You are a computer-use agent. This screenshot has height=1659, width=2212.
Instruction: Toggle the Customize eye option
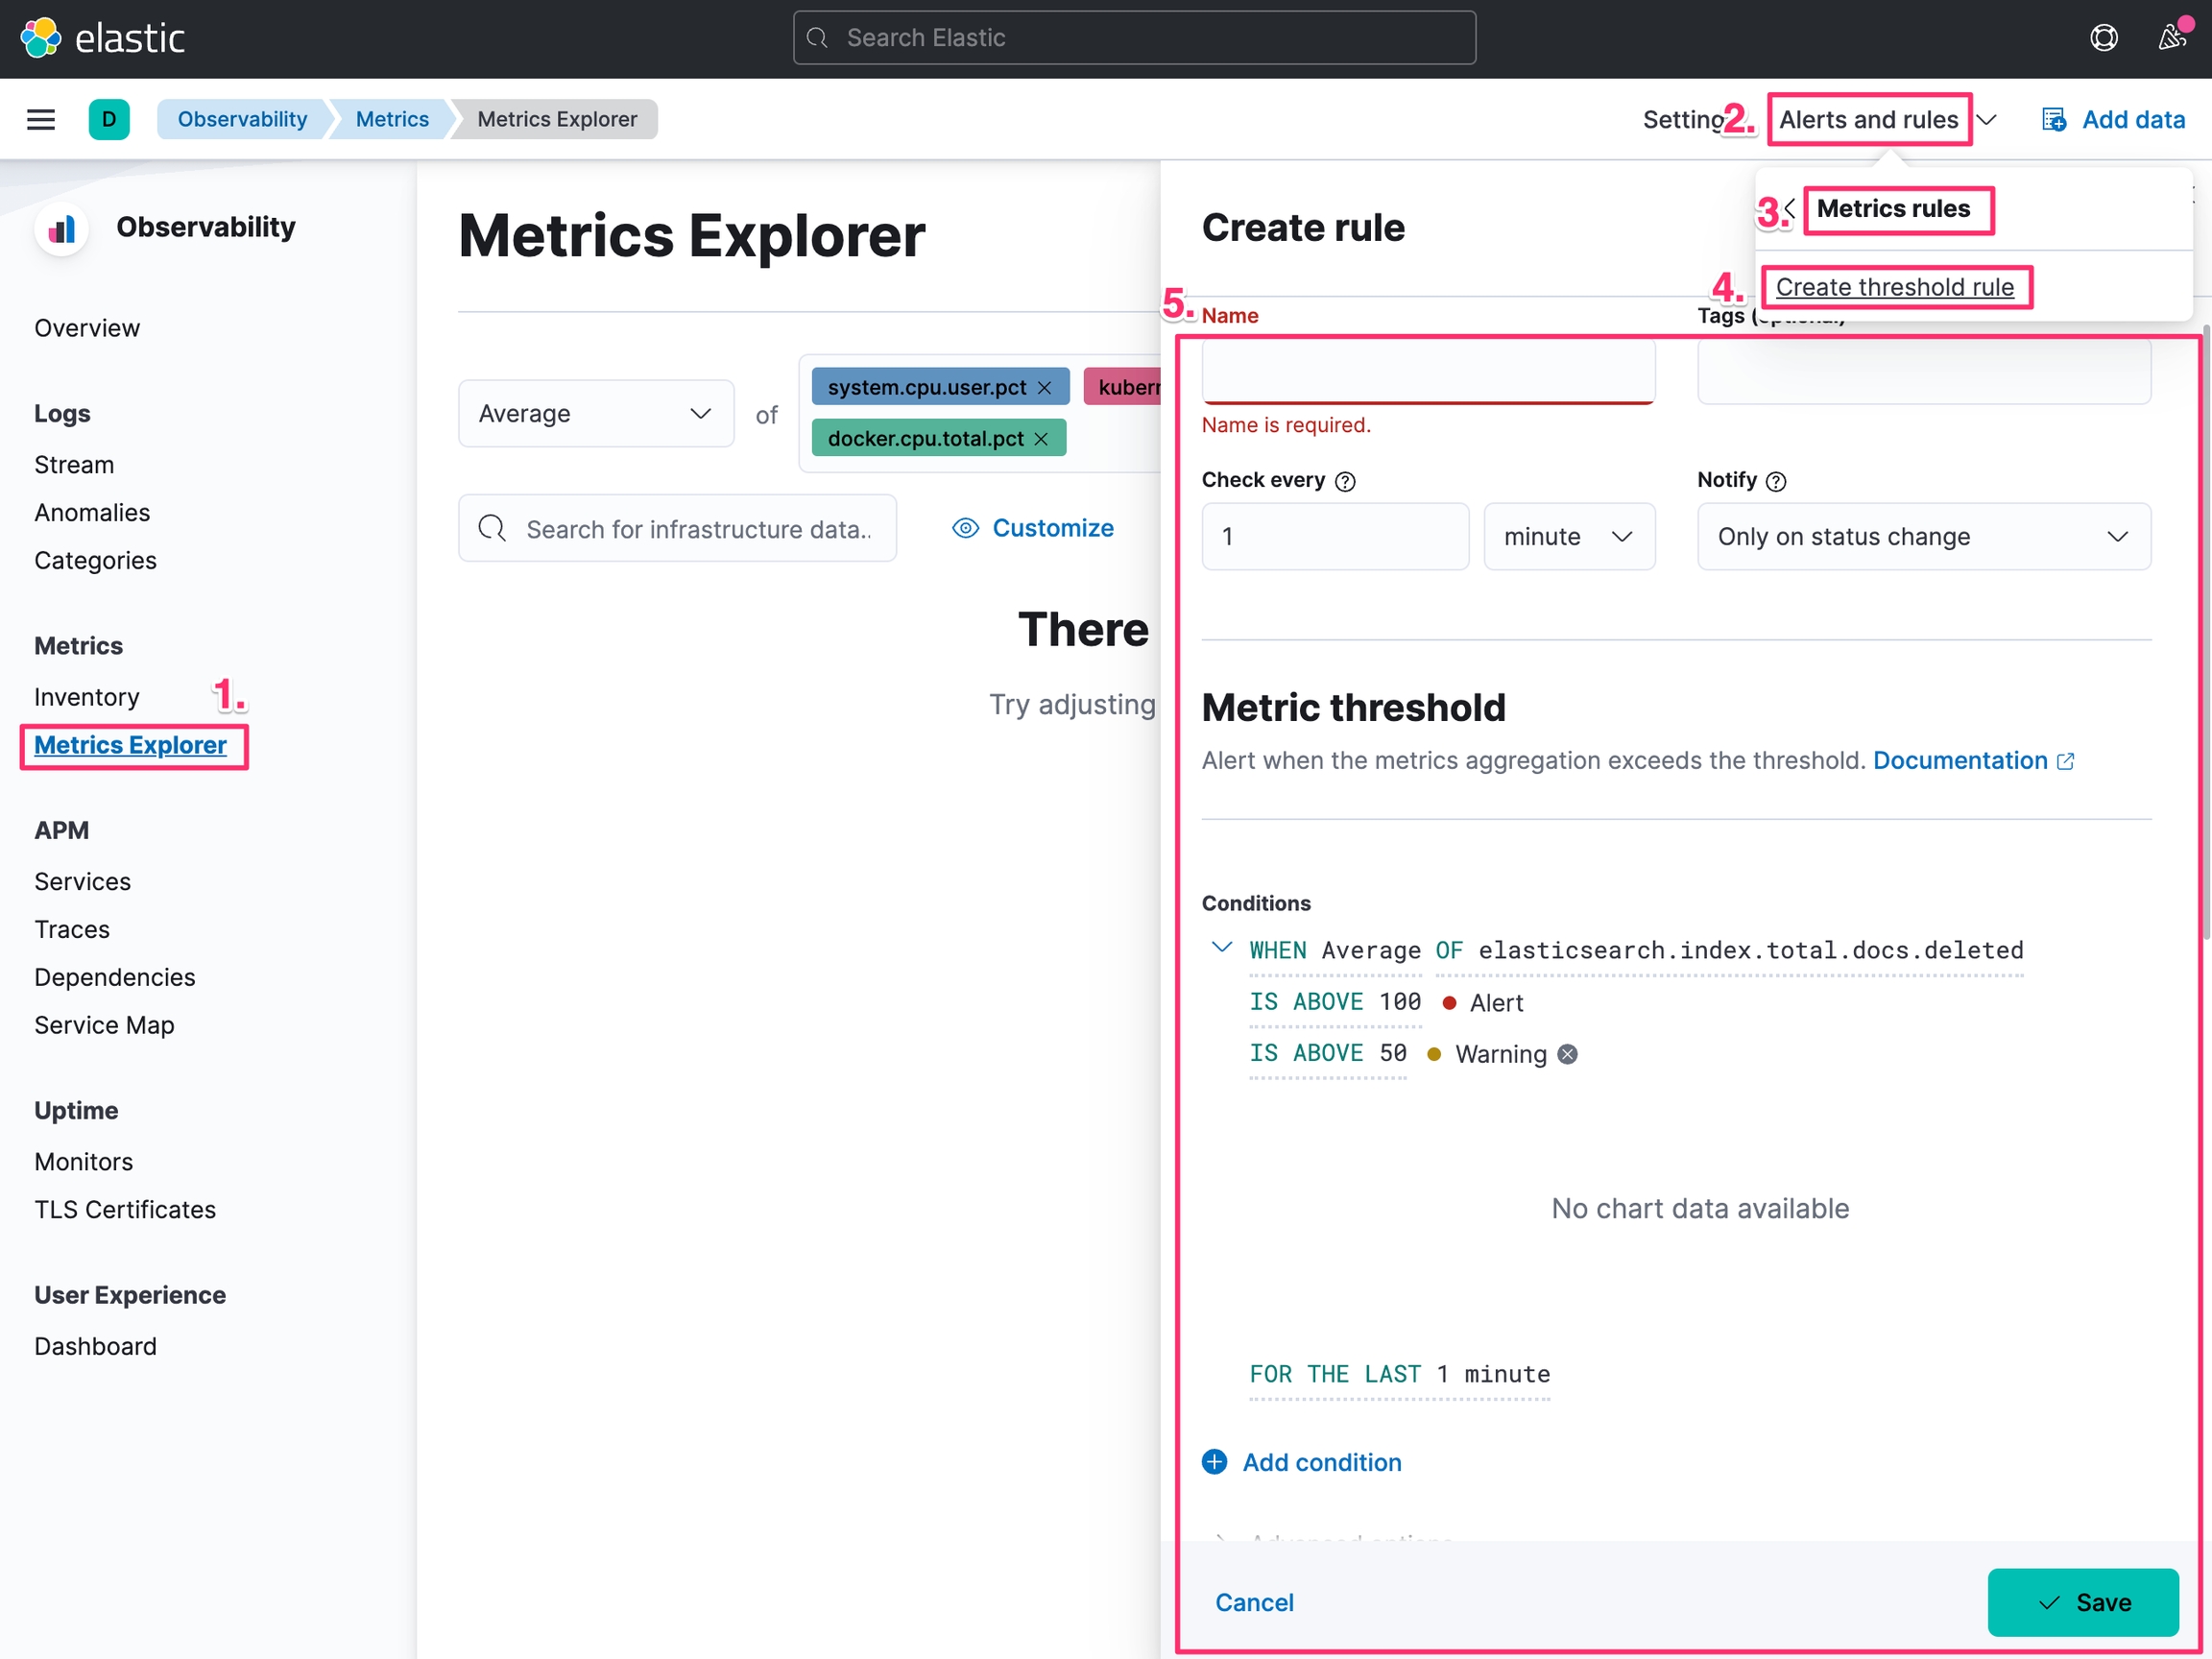[x=1032, y=529]
